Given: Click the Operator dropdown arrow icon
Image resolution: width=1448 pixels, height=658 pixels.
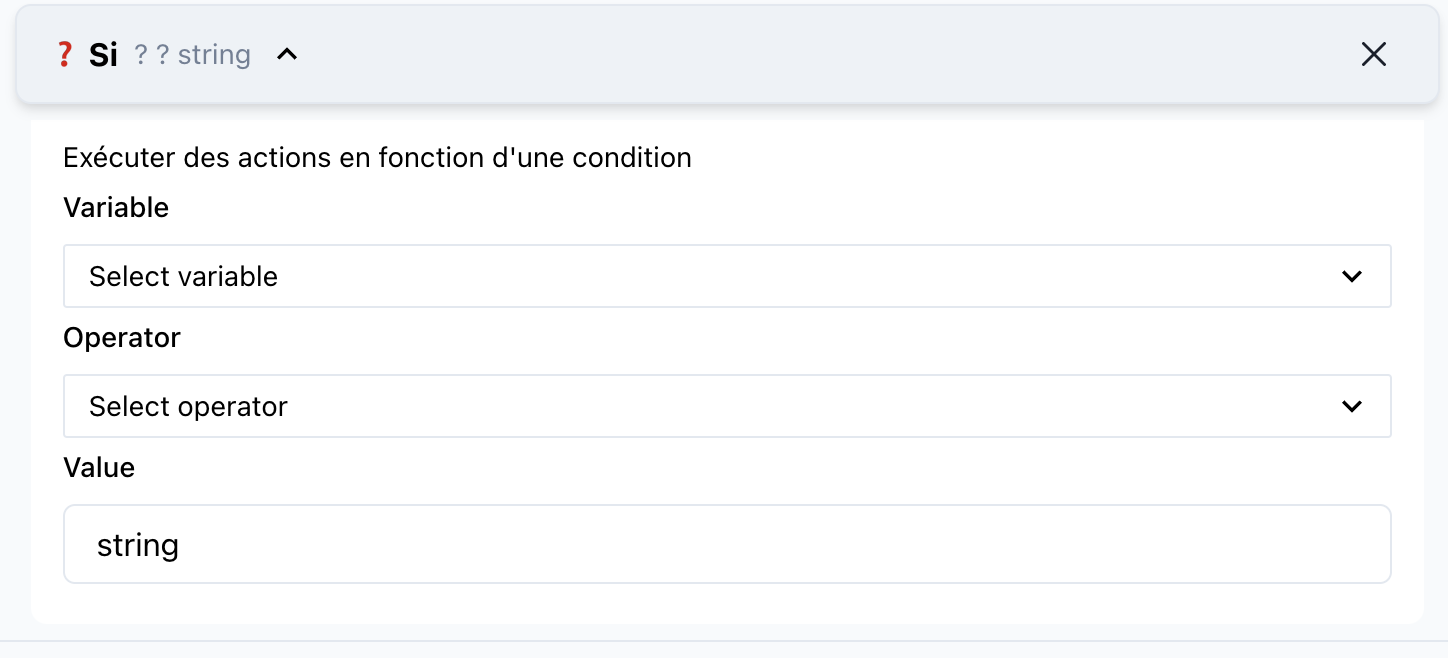Looking at the screenshot, I should (1352, 406).
